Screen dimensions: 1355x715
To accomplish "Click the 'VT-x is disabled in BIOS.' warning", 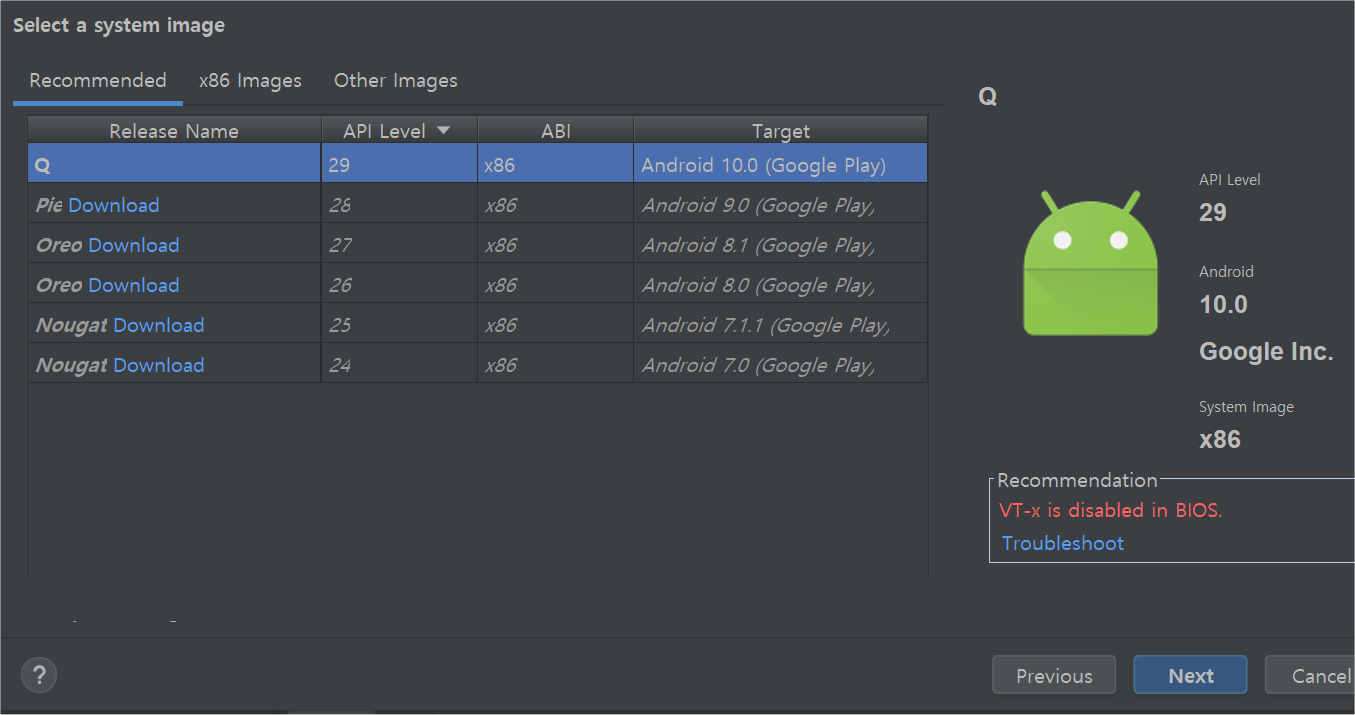I will coord(1111,510).
